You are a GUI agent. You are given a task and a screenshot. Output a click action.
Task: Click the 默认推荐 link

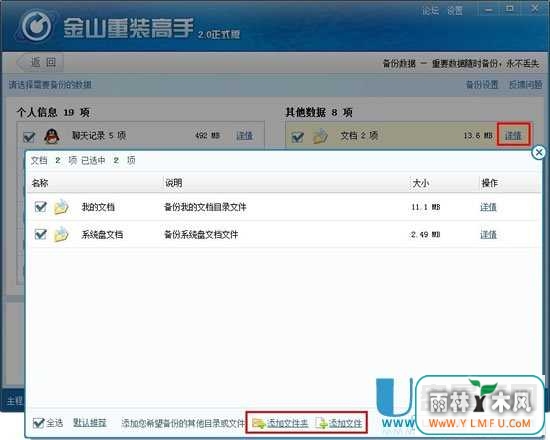[89, 423]
